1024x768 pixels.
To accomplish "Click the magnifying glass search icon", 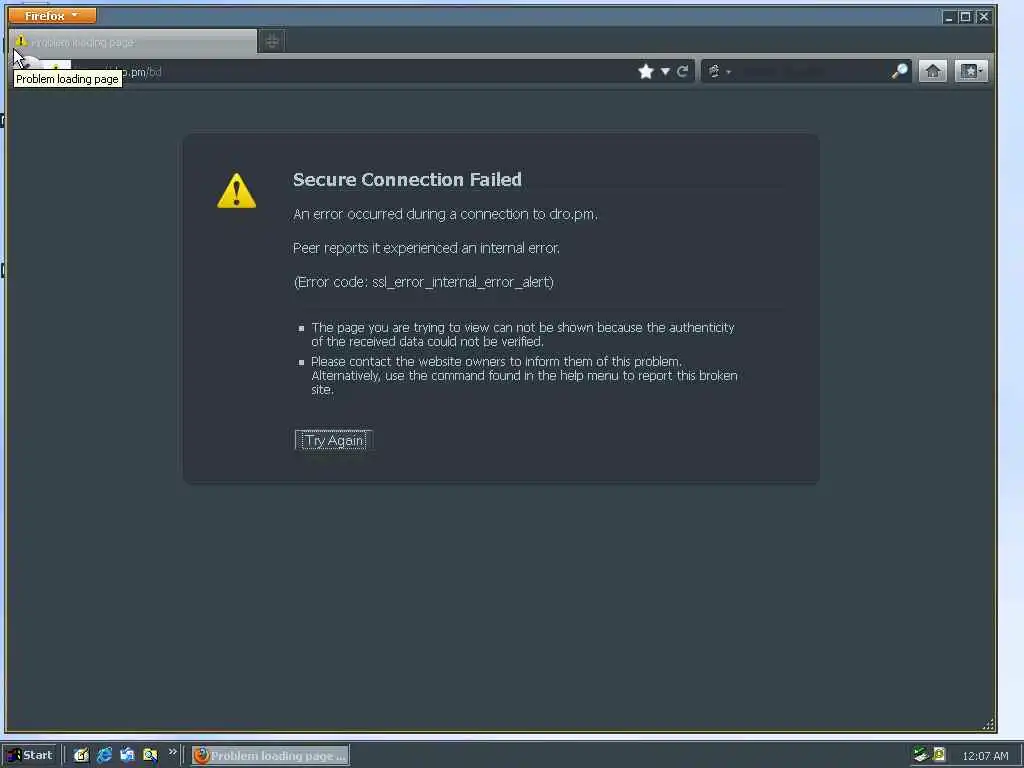I will [899, 71].
